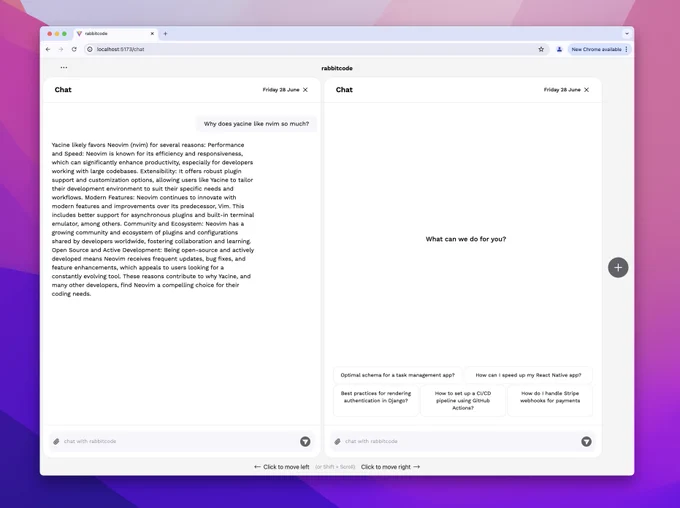
Task: Pick the CI/CD pipeline GitHub Actions suggestion
Action: [x=463, y=400]
